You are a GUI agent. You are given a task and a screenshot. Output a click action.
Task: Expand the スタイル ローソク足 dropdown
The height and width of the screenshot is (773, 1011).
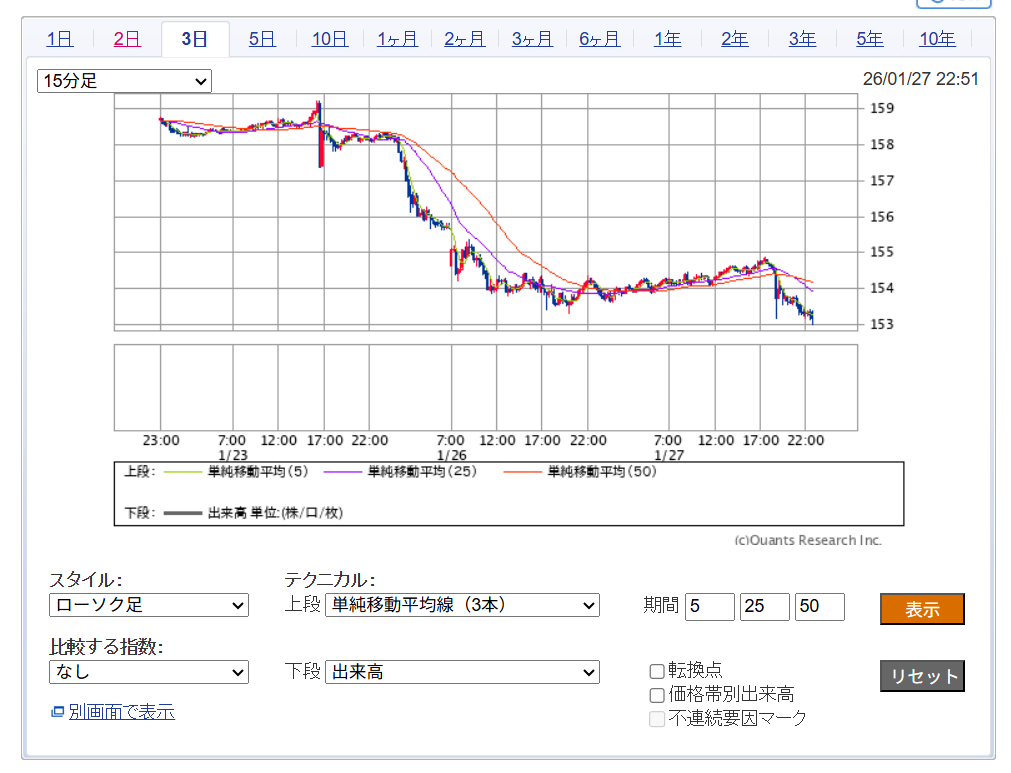pyautogui.click(x=148, y=605)
